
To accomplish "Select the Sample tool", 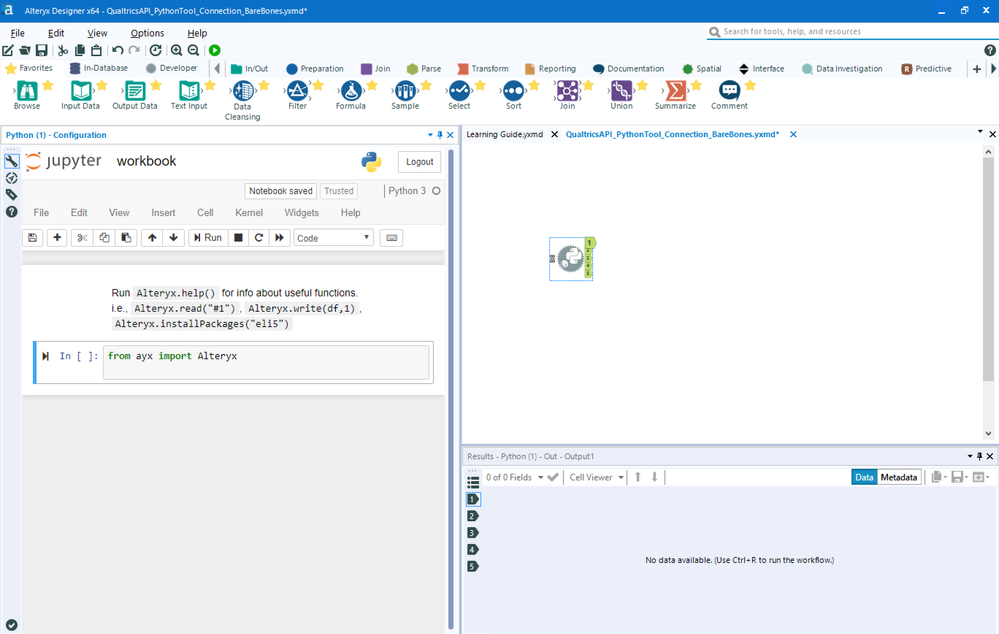I will pos(405,96).
